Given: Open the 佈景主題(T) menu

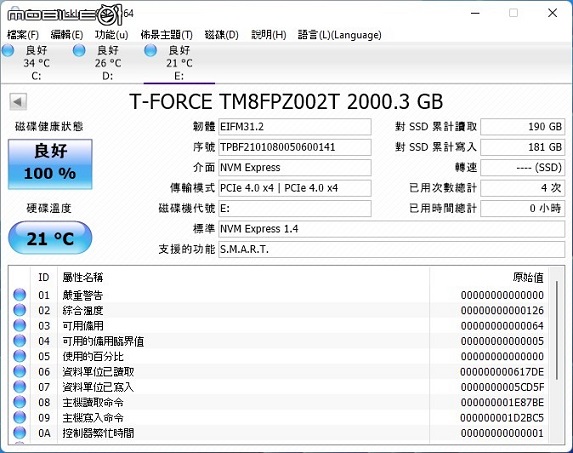Looking at the screenshot, I should tap(167, 35).
